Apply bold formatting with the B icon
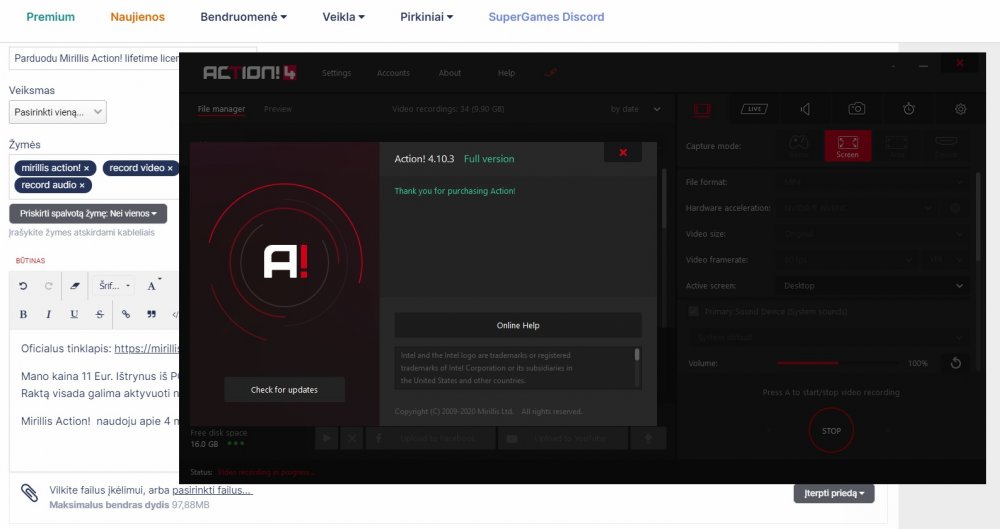This screenshot has height=529, width=1000. pyautogui.click(x=24, y=314)
